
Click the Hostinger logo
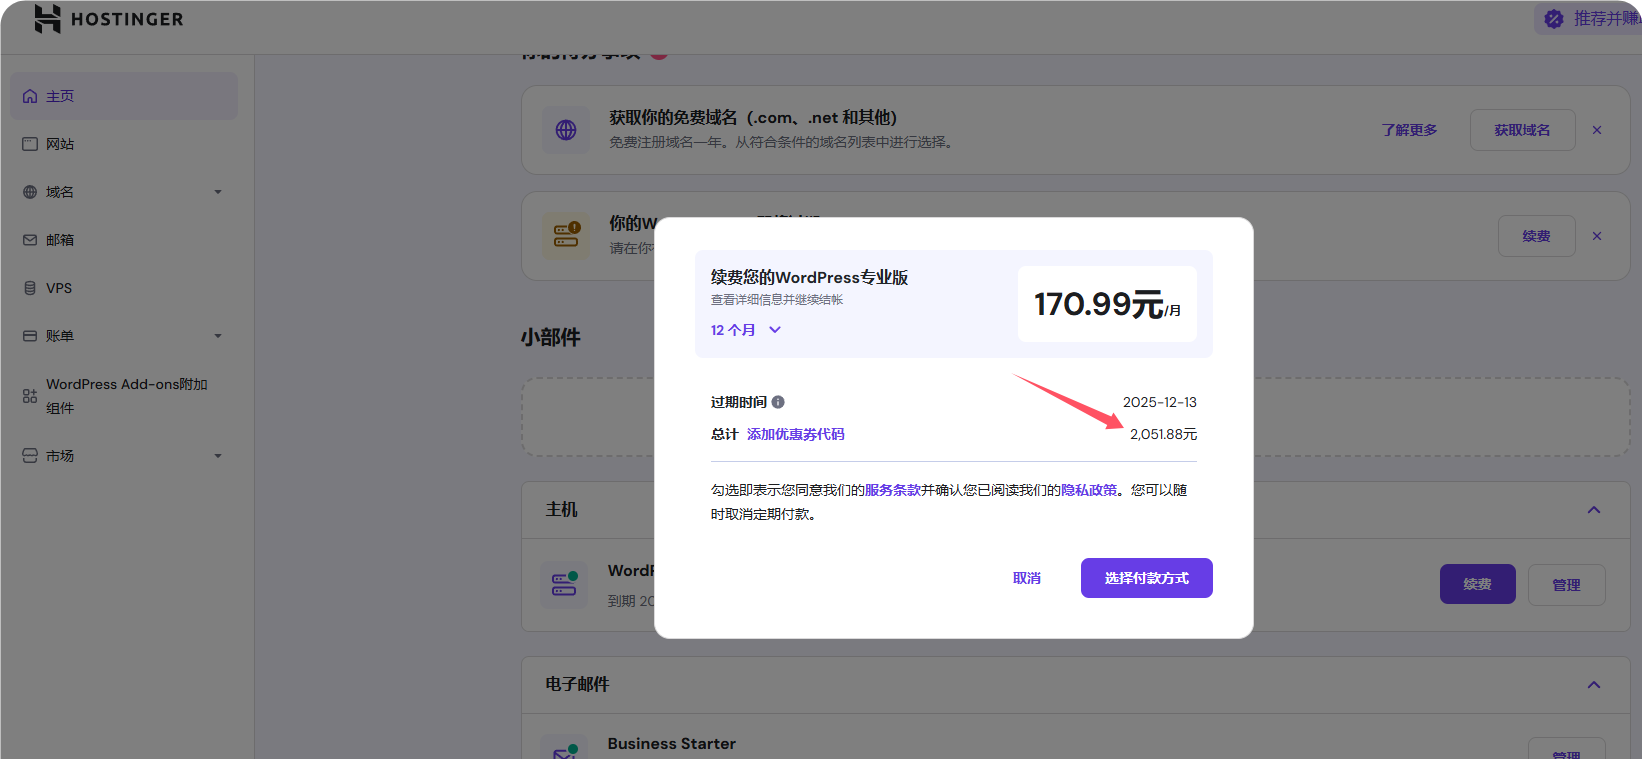(x=108, y=19)
